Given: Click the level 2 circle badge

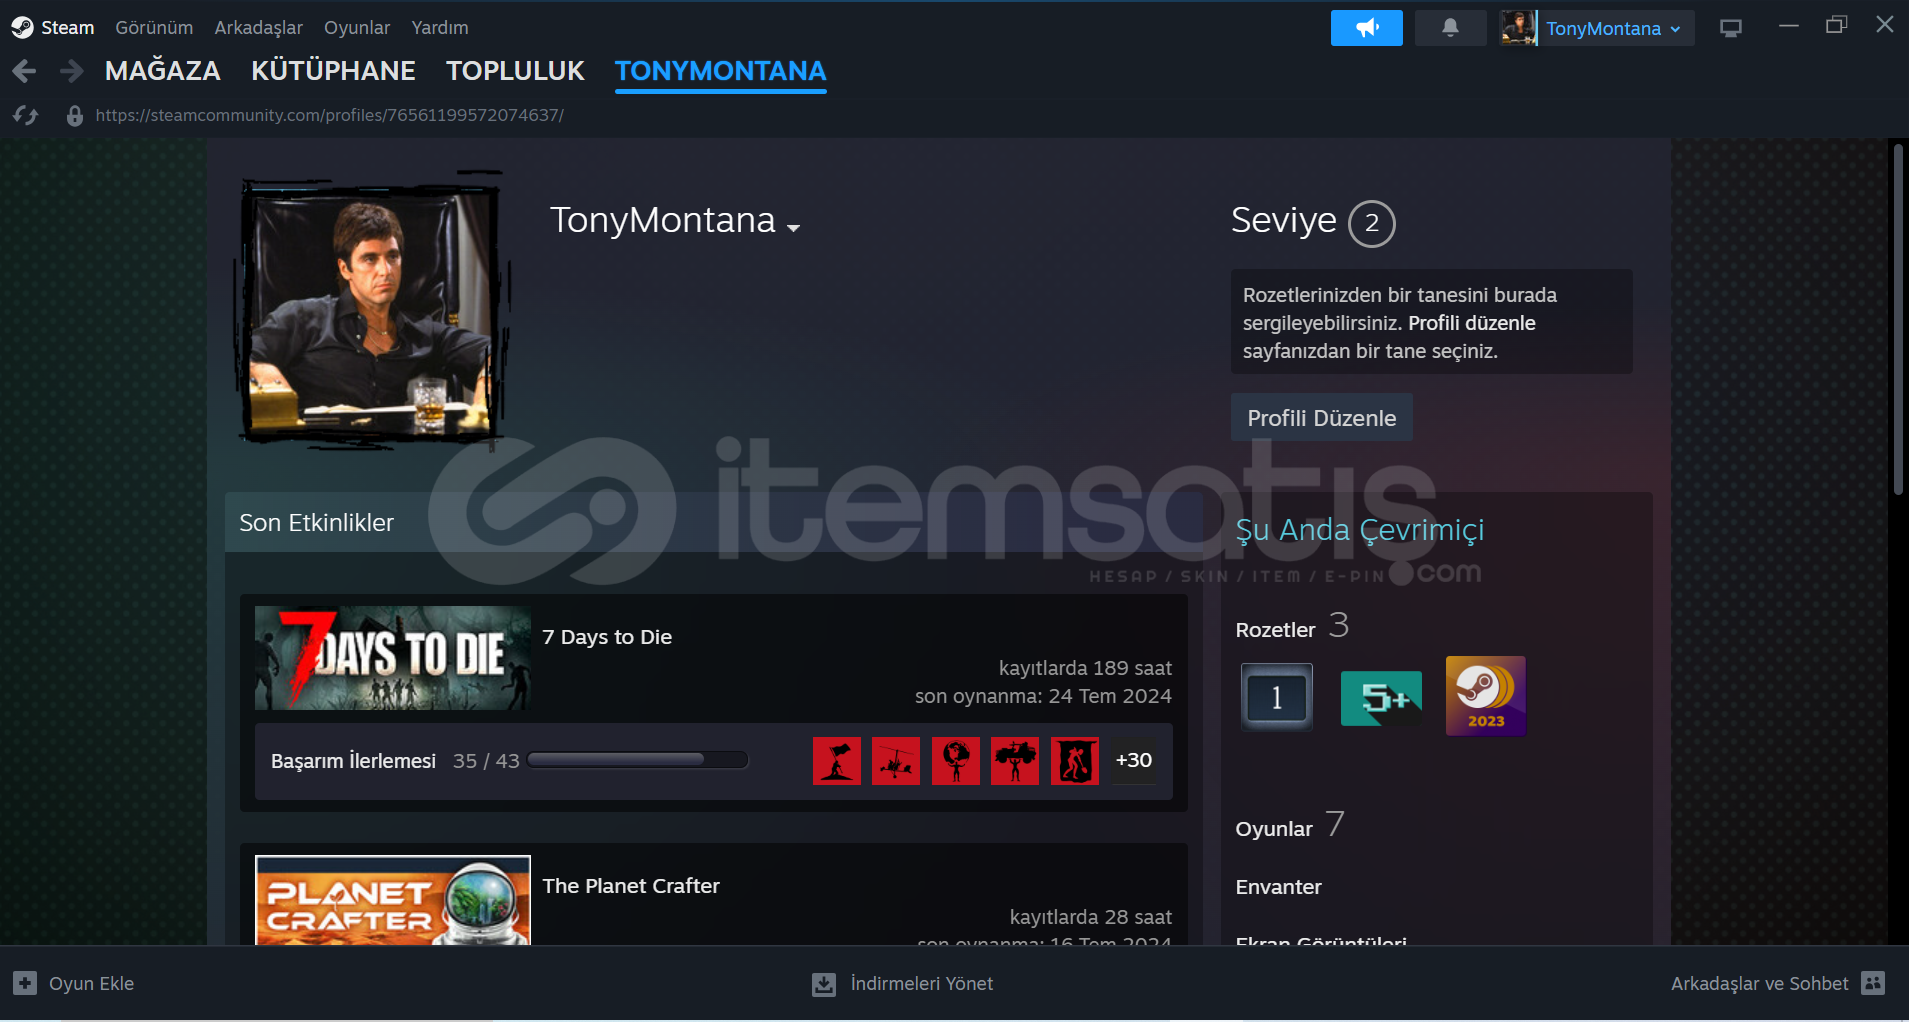Looking at the screenshot, I should tap(1371, 223).
